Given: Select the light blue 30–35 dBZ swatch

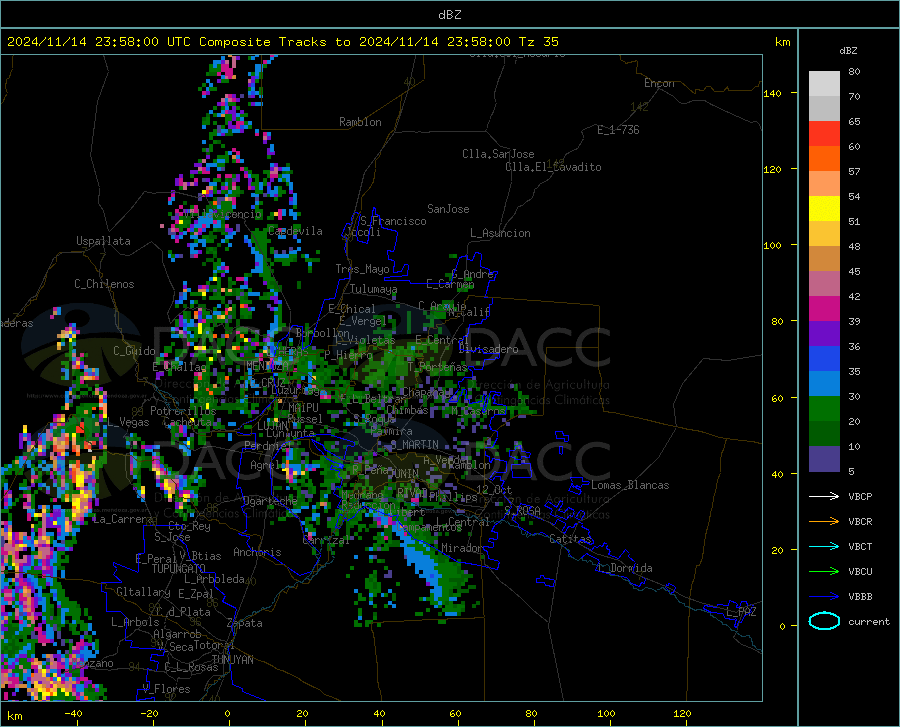Looking at the screenshot, I should point(824,384).
